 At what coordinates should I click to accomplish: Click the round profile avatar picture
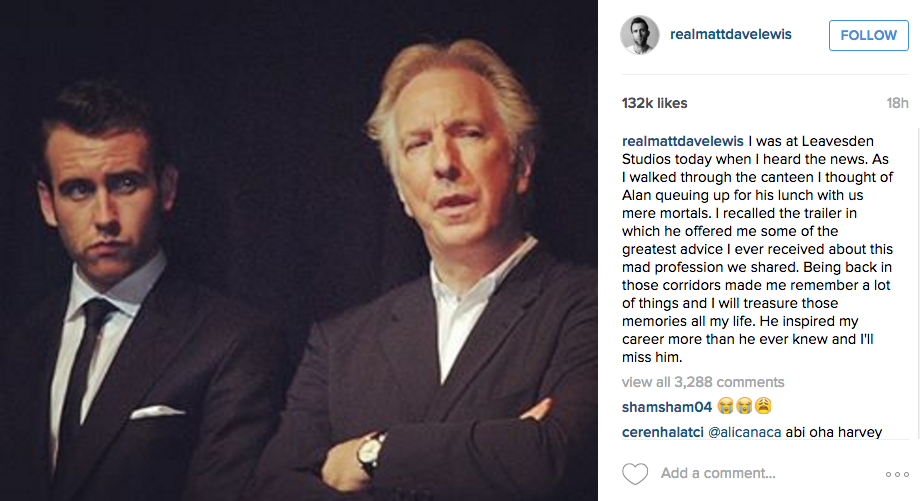[638, 35]
